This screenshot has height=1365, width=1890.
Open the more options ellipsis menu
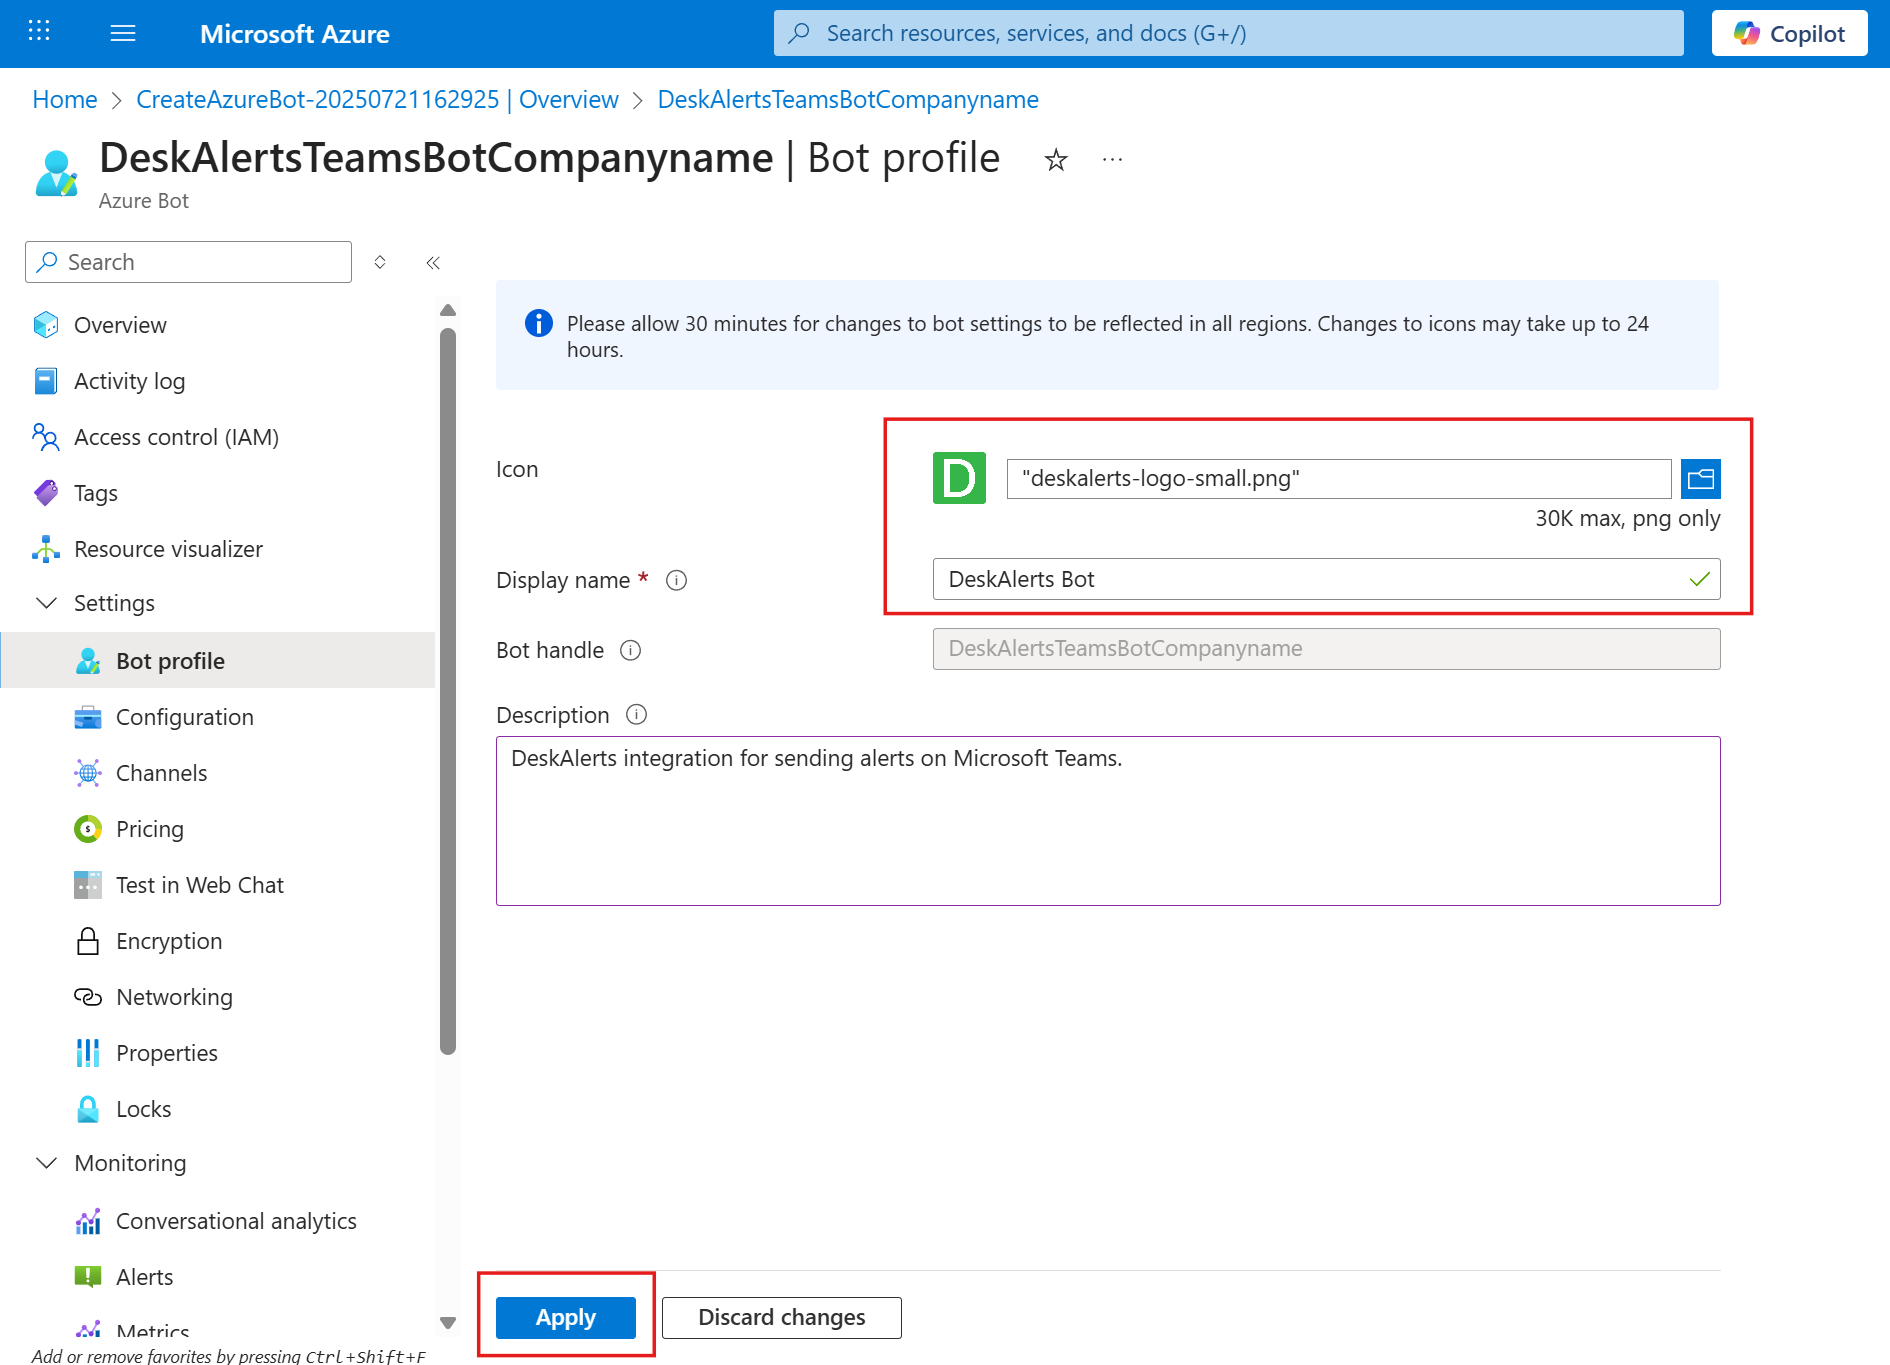[1112, 160]
